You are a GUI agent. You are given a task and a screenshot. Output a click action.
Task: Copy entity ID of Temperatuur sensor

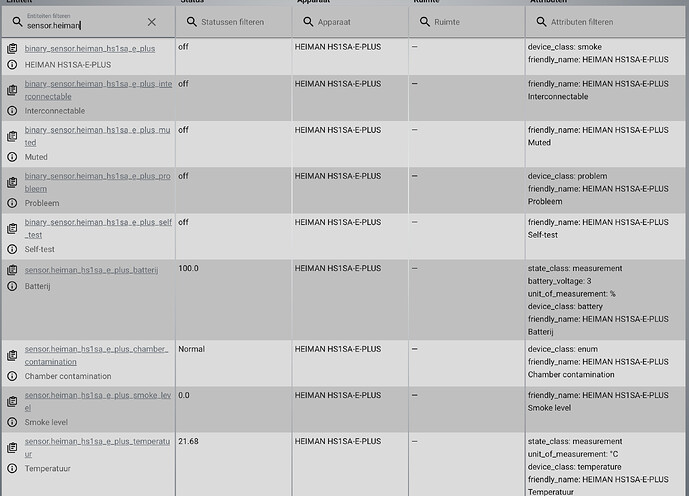click(x=12, y=448)
